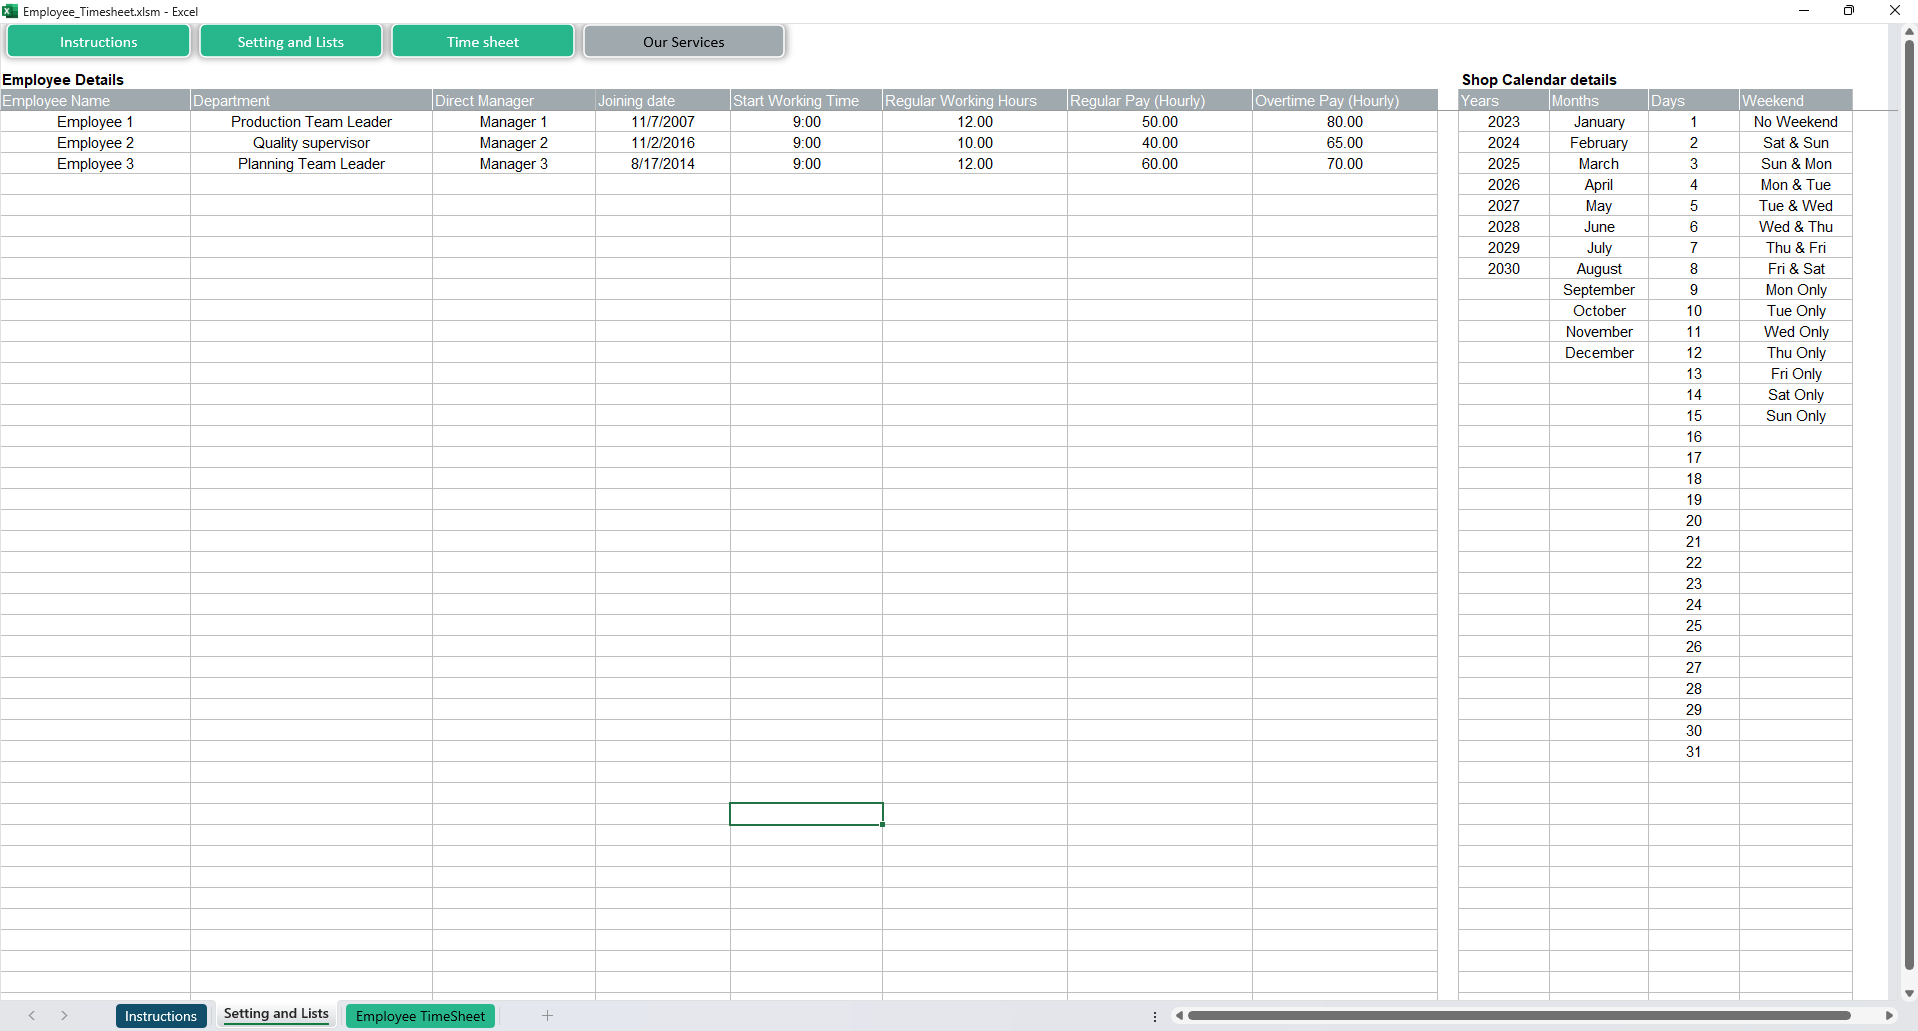Screen dimensions: 1918x1031
Task: Click the vertical scrollbar up arrow
Action: point(1909,32)
